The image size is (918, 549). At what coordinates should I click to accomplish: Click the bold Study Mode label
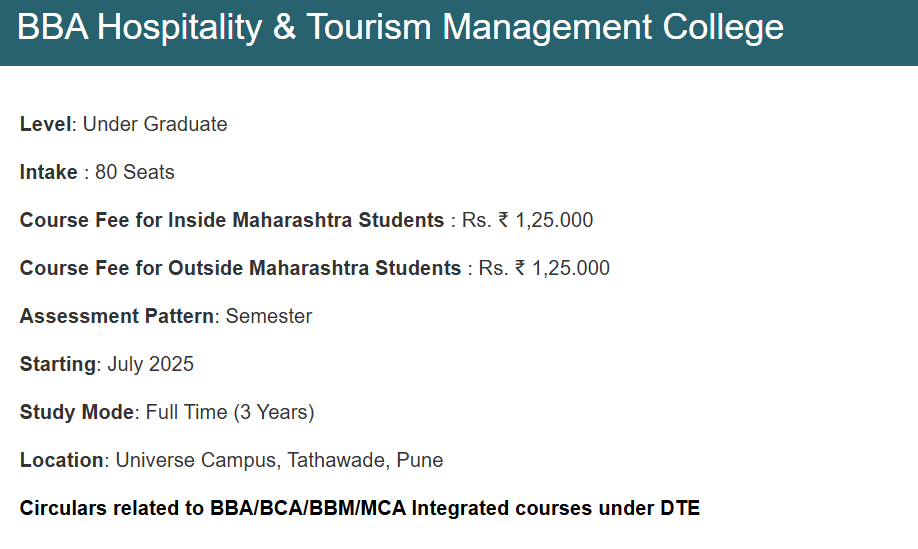pos(76,412)
